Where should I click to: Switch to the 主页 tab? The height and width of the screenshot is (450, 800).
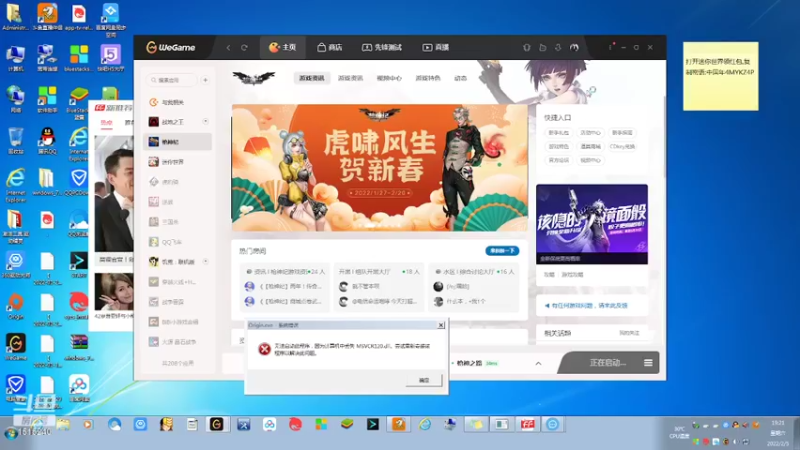283,47
